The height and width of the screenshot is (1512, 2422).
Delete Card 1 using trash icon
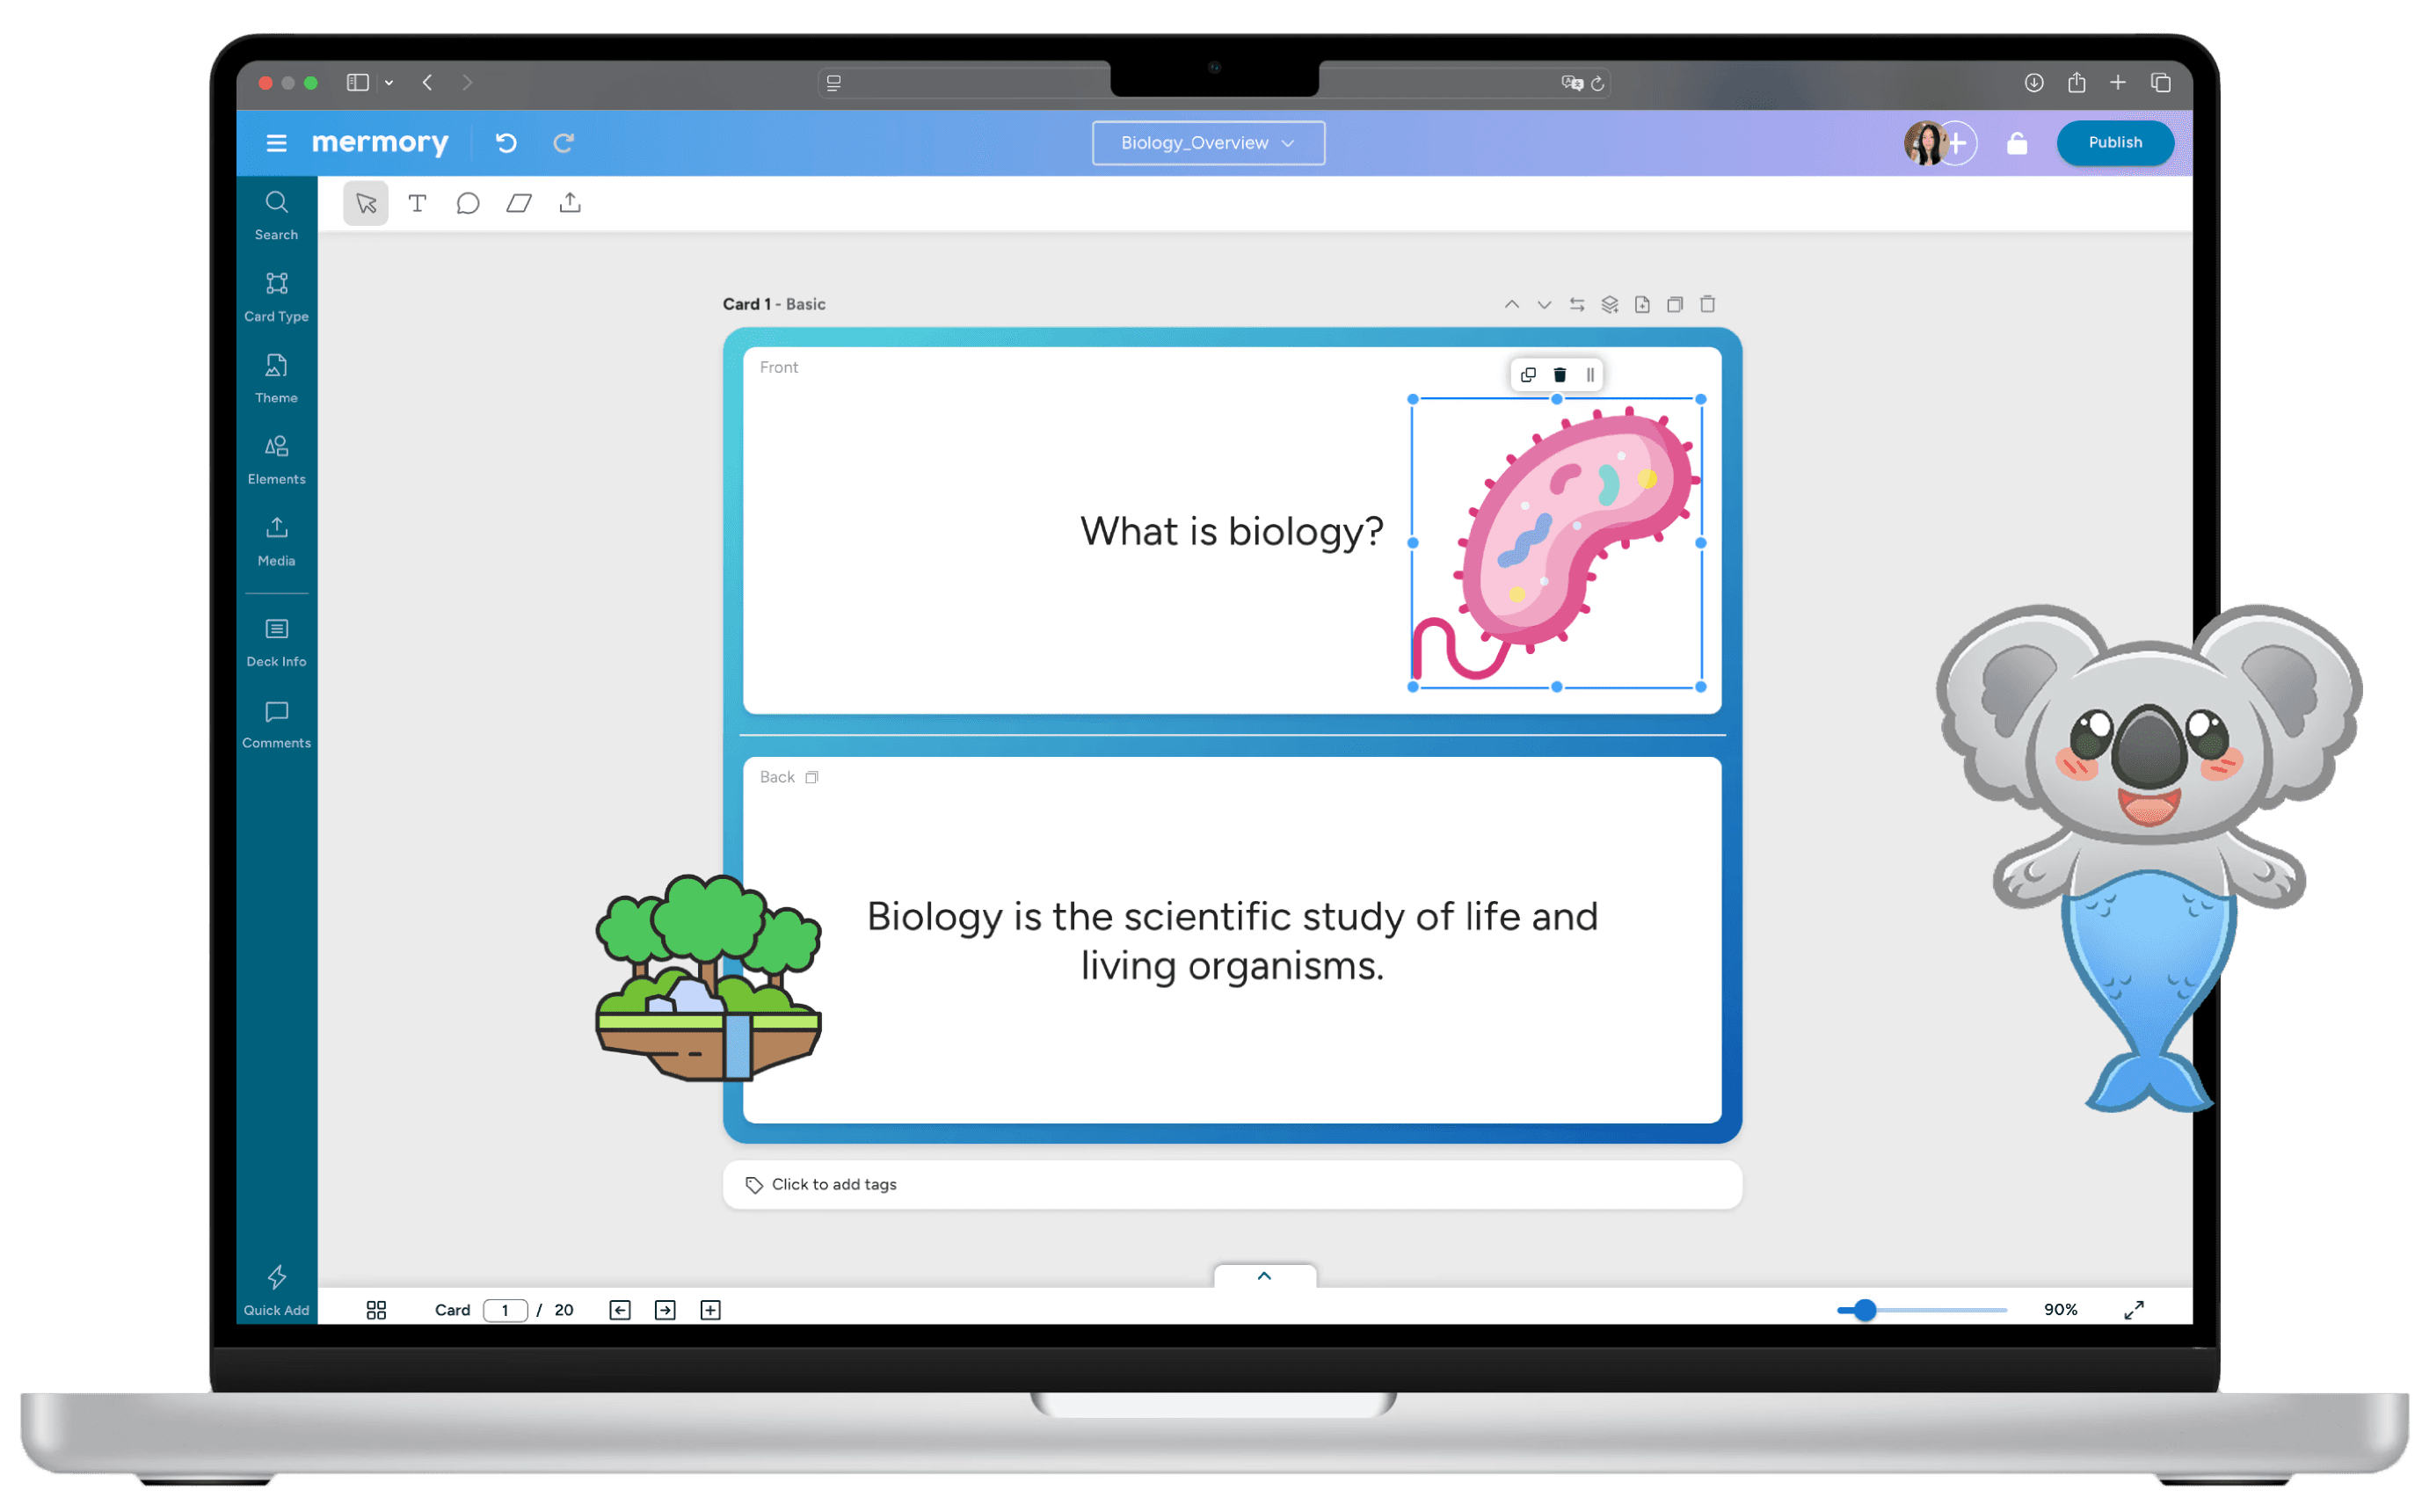pos(1708,304)
